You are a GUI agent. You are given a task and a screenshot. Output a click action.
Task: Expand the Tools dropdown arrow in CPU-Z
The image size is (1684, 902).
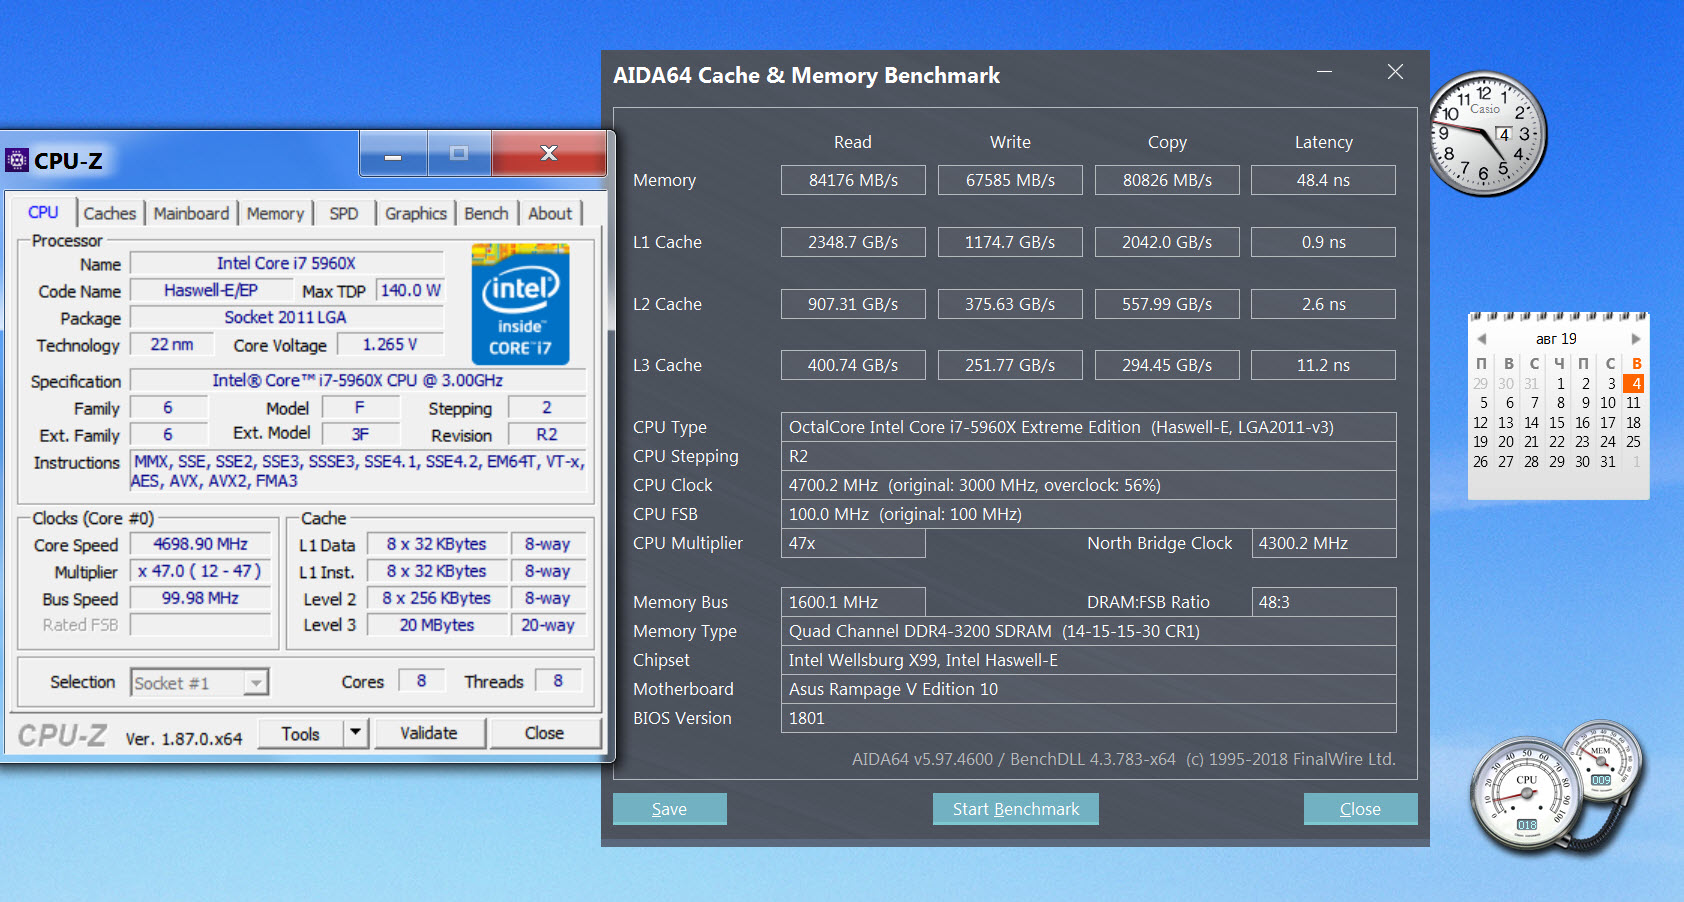coord(355,733)
